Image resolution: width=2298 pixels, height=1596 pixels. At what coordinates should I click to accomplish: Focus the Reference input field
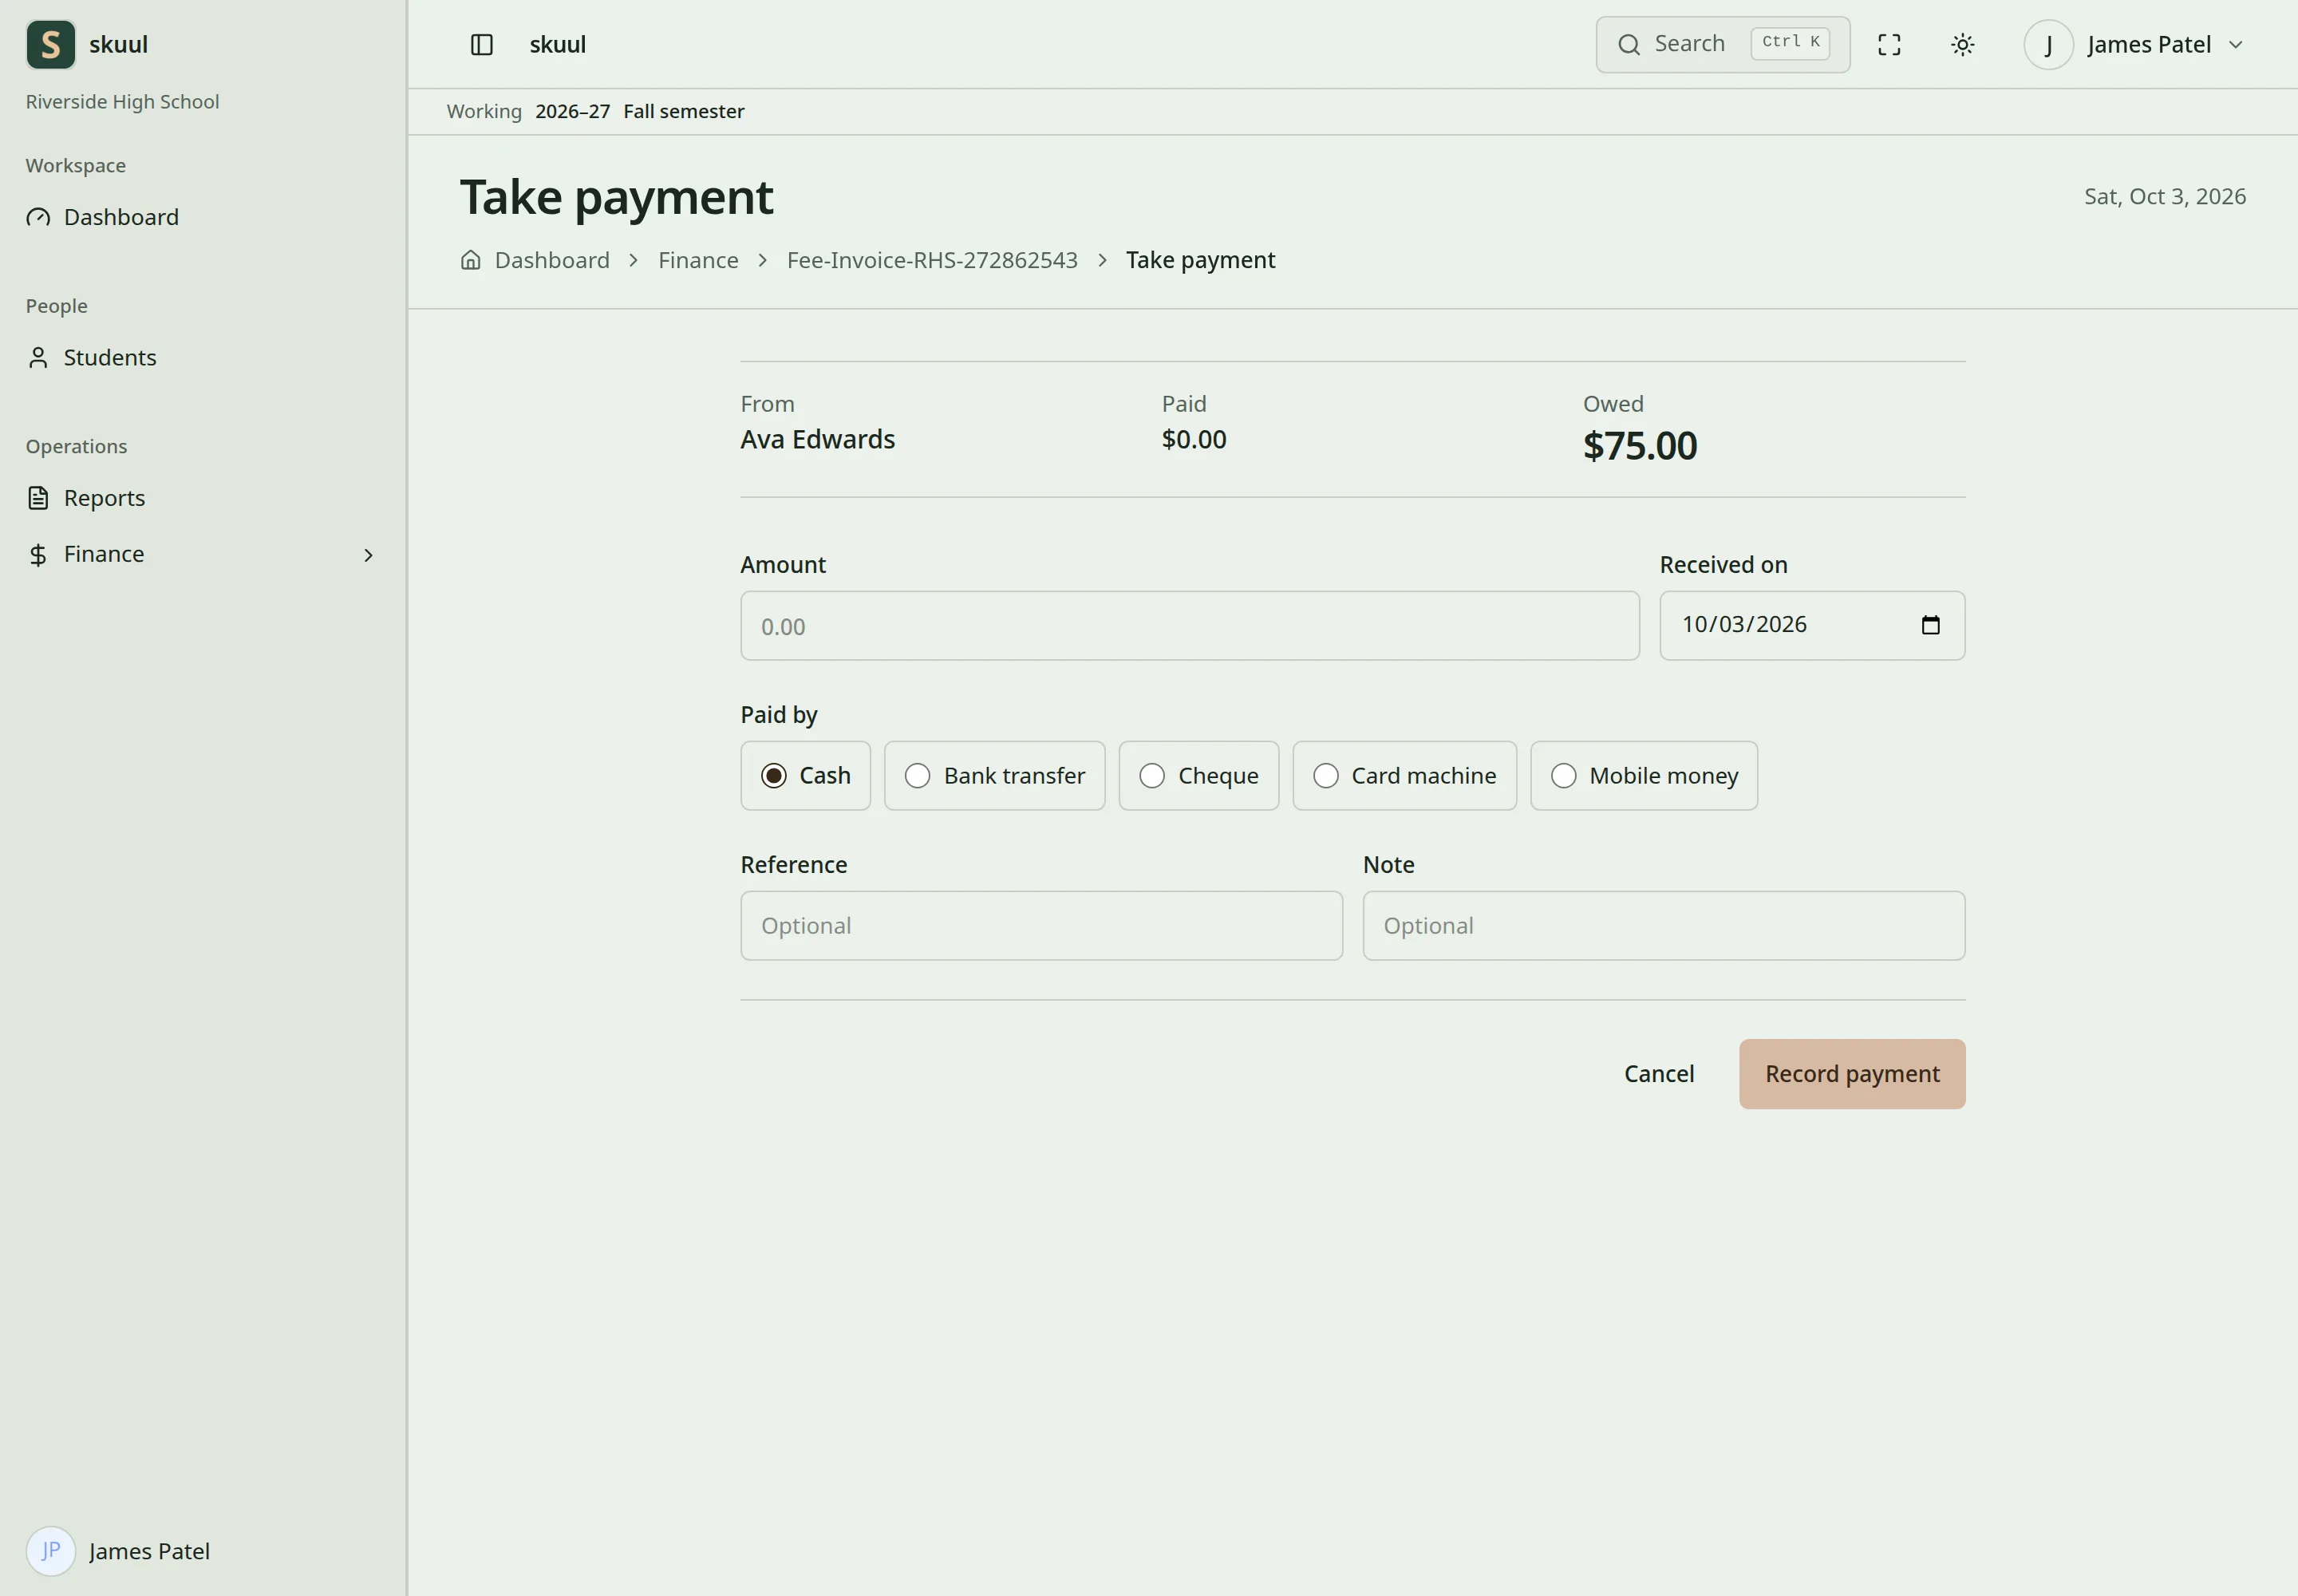[x=1042, y=926]
